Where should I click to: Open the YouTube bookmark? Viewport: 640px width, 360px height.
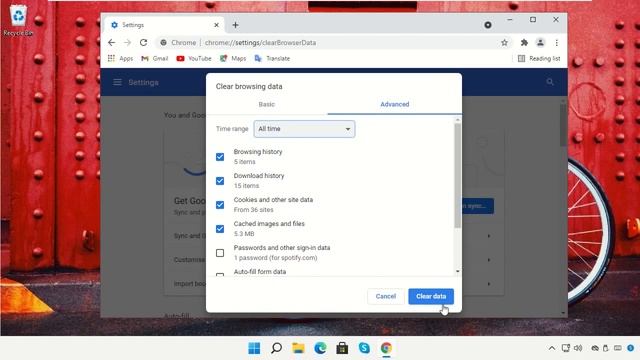(194, 58)
